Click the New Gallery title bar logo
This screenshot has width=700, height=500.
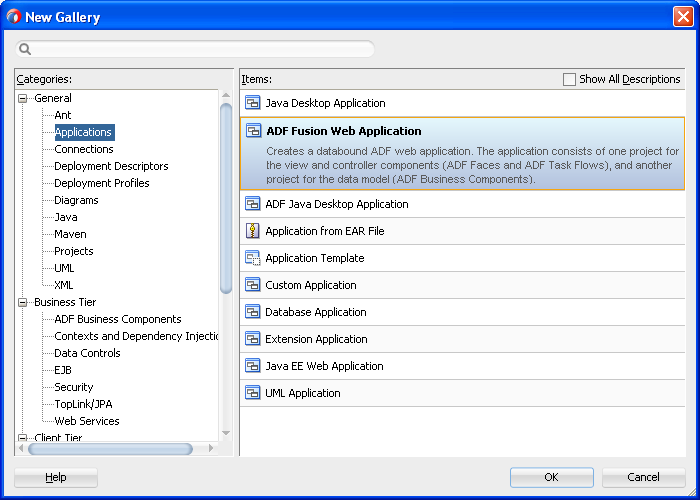13,17
